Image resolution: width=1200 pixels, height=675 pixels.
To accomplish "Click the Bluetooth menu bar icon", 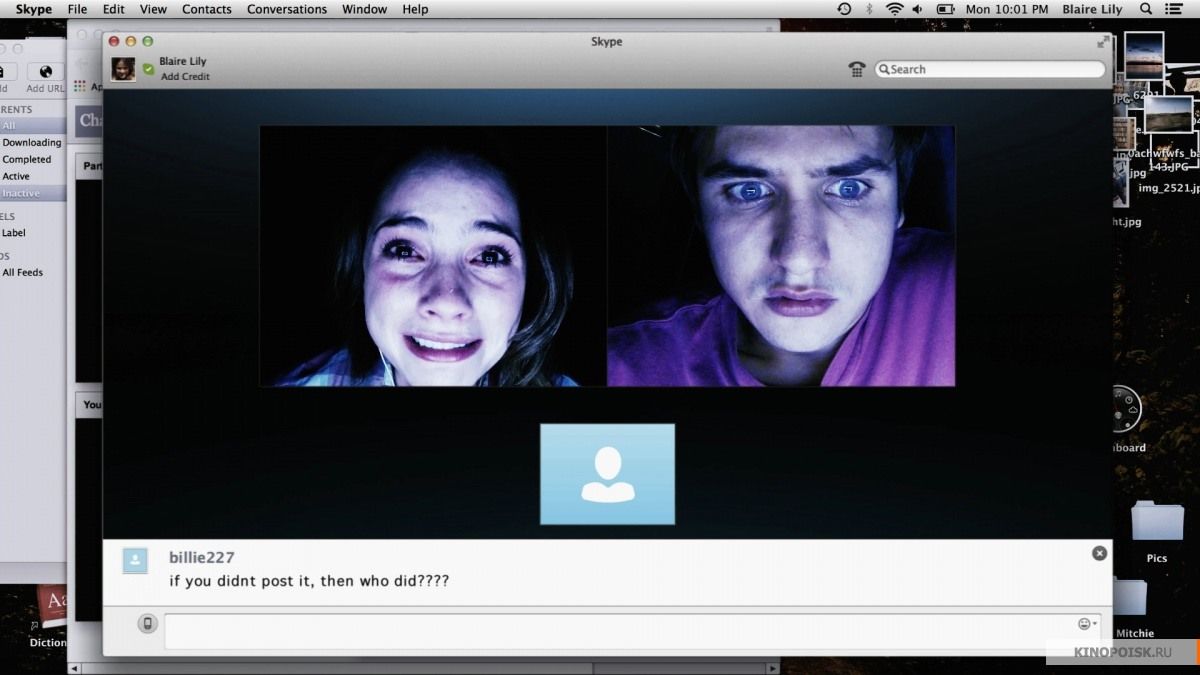I will [x=868, y=9].
